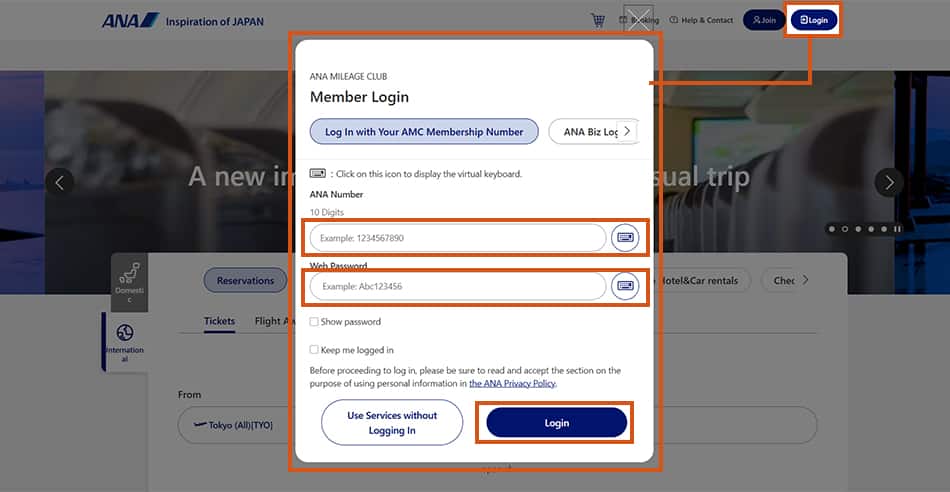This screenshot has width=950, height=492.
Task: Expand more reservation categories chevron
Action: pos(806,280)
